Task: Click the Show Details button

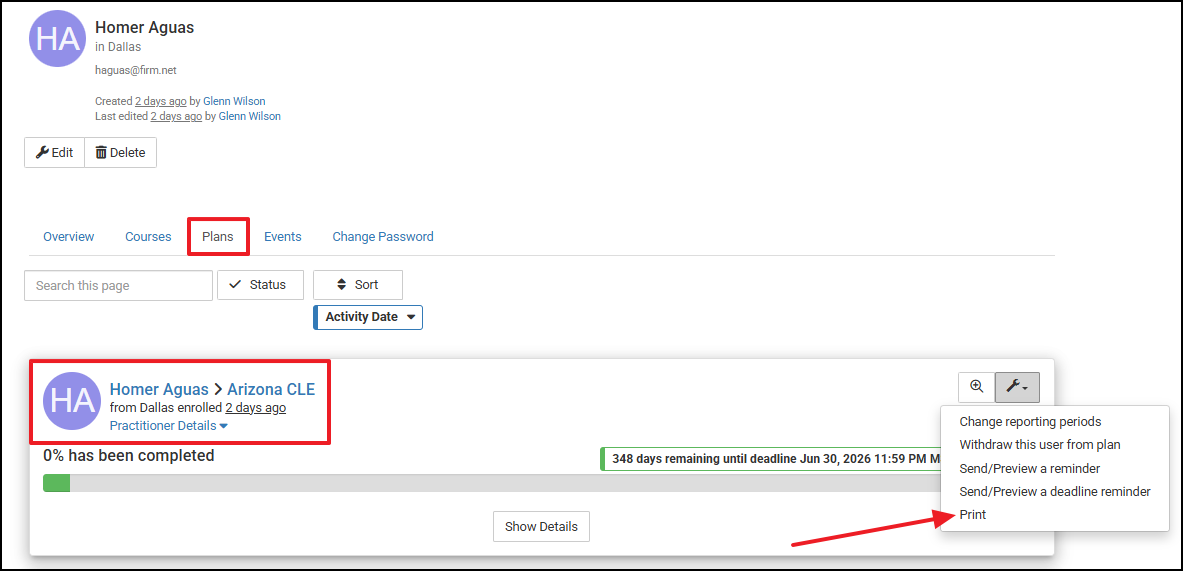Action: pyautogui.click(x=541, y=526)
